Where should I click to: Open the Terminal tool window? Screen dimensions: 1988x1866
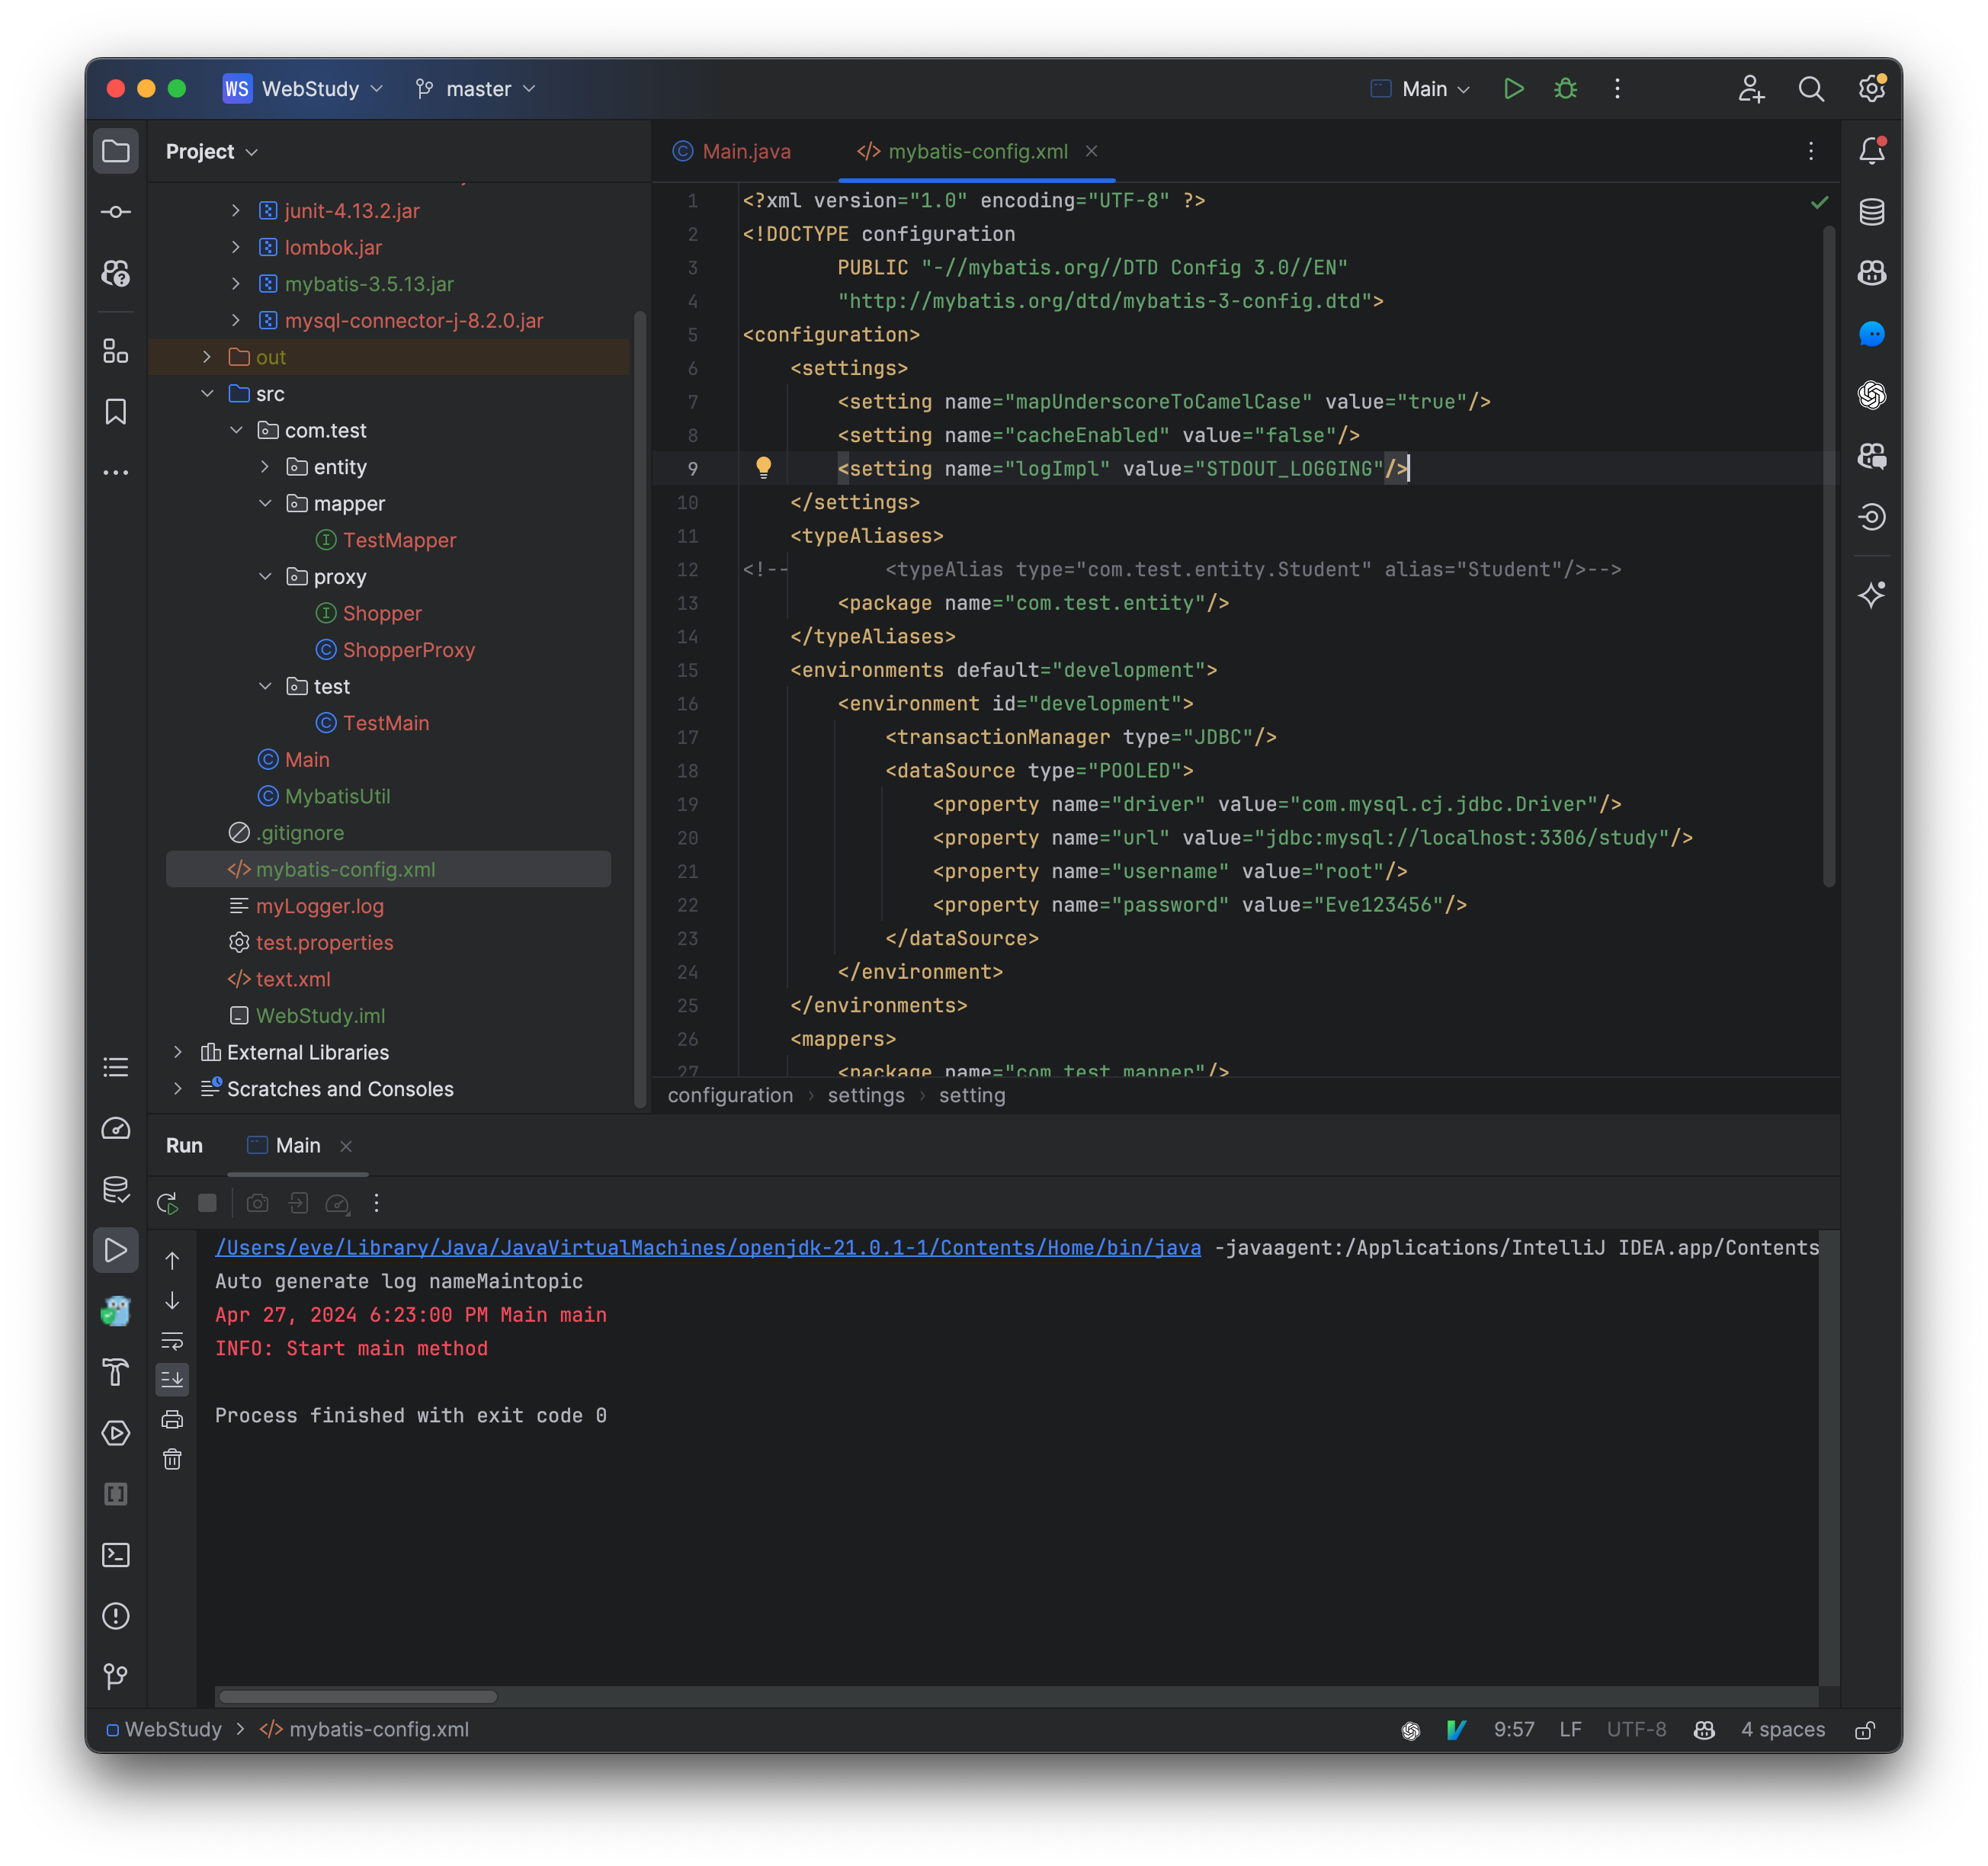click(x=116, y=1554)
